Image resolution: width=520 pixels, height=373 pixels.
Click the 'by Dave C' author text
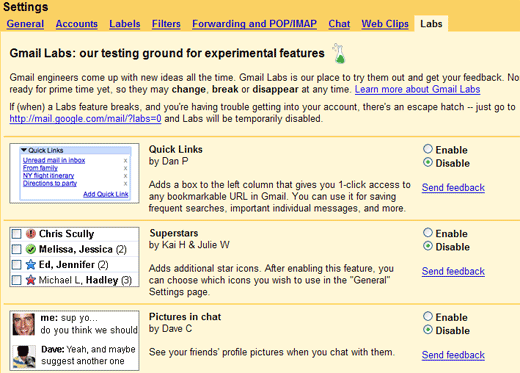(x=170, y=329)
